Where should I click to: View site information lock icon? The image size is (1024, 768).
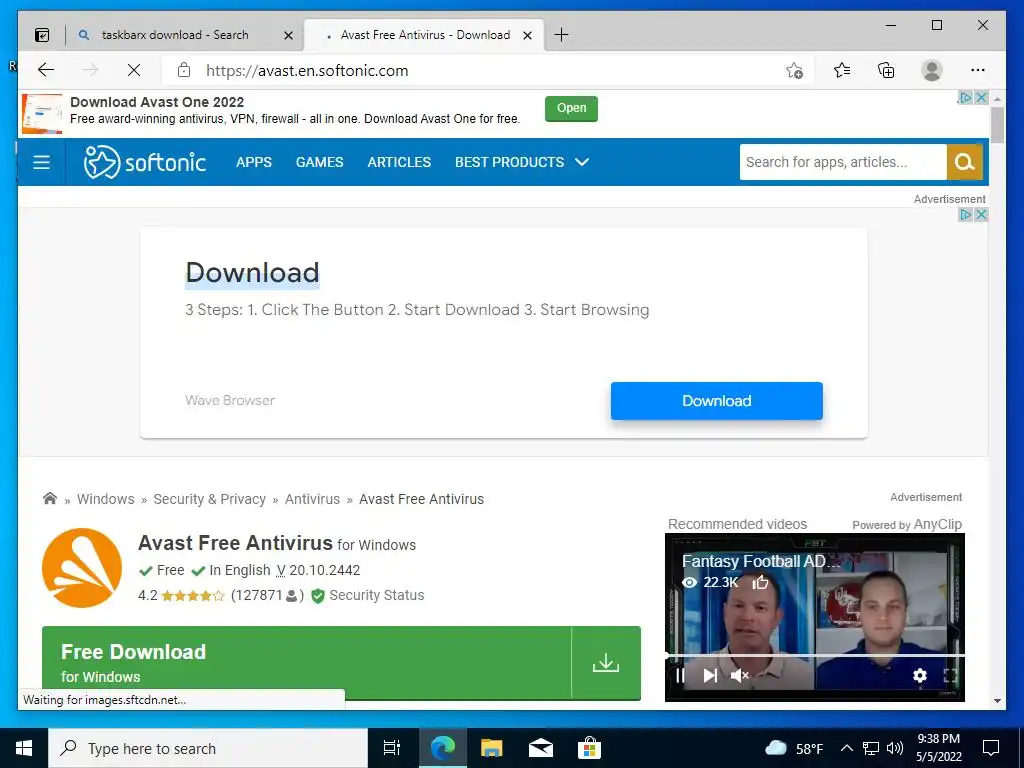[x=184, y=70]
